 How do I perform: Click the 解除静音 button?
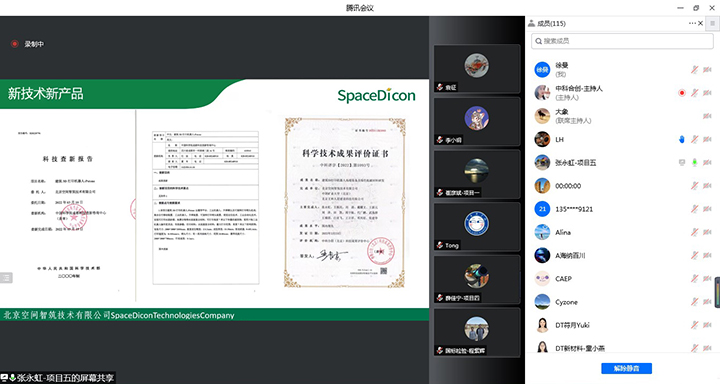point(626,368)
